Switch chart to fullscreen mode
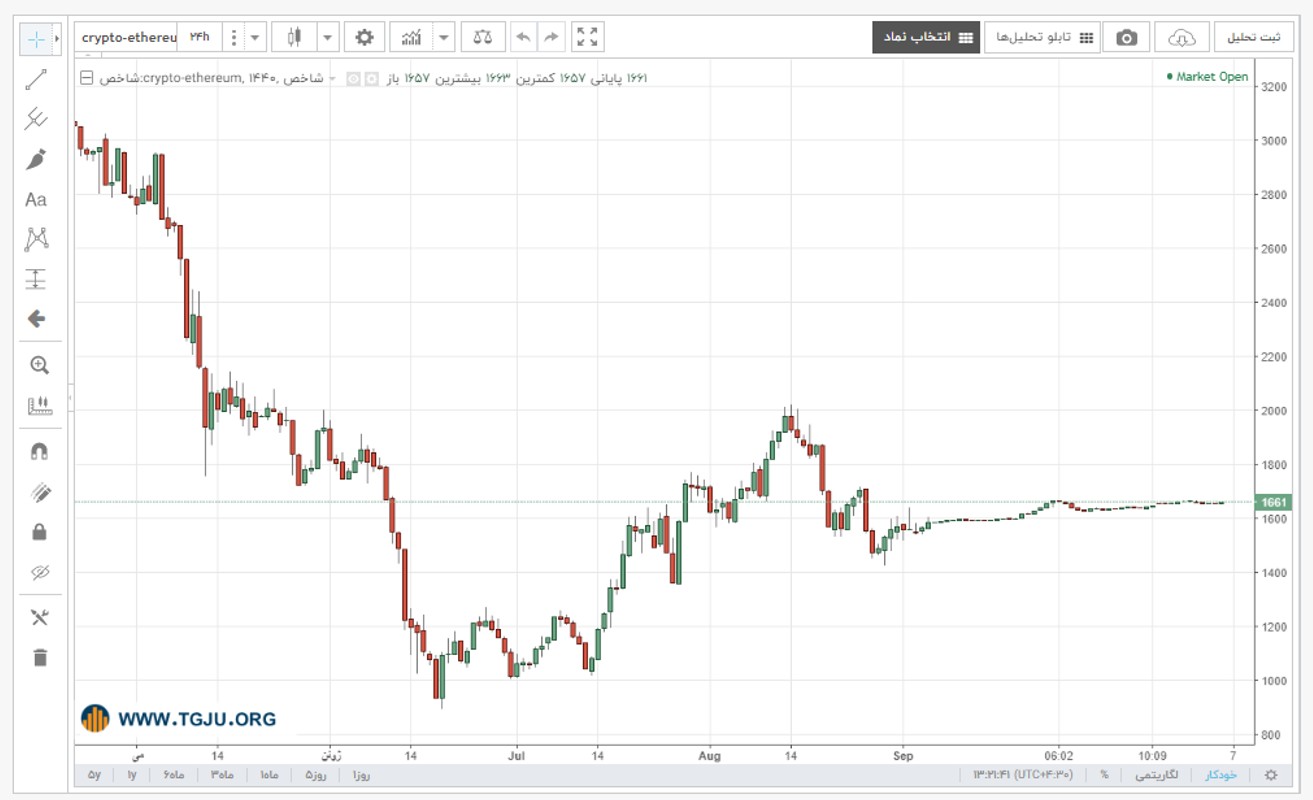Image resolution: width=1313 pixels, height=800 pixels. pos(588,38)
